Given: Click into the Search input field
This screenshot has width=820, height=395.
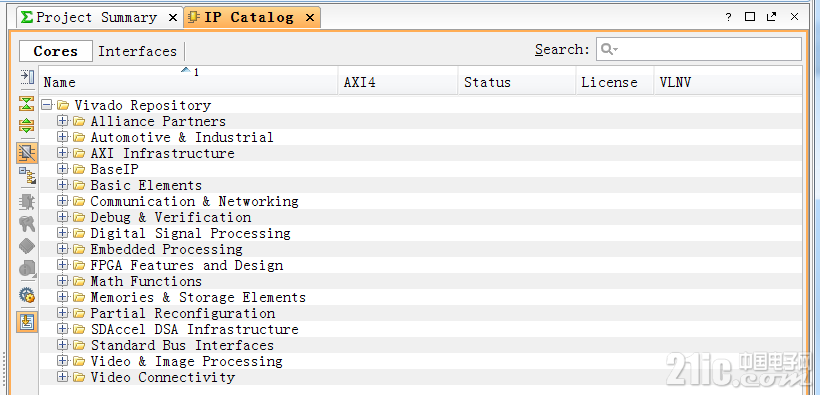Looking at the screenshot, I should (x=699, y=49).
